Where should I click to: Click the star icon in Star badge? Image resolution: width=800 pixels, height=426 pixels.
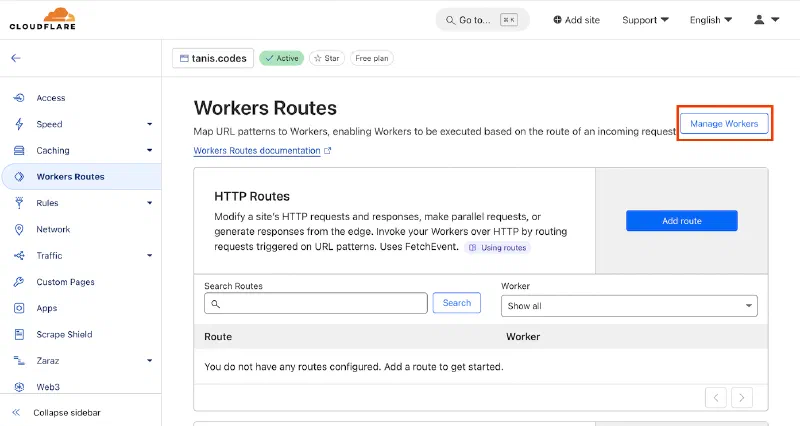point(317,58)
